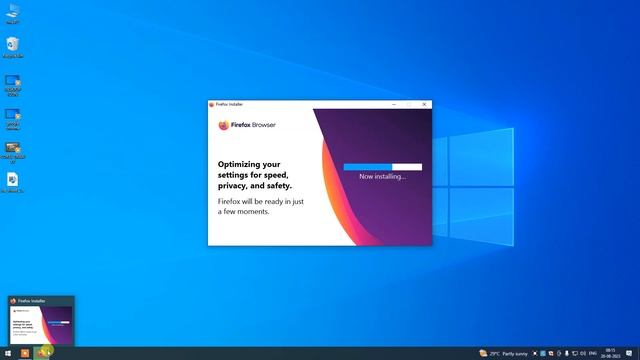Open the weather widget showing Partly sunny
This screenshot has width=640, height=360.
[x=503, y=353]
